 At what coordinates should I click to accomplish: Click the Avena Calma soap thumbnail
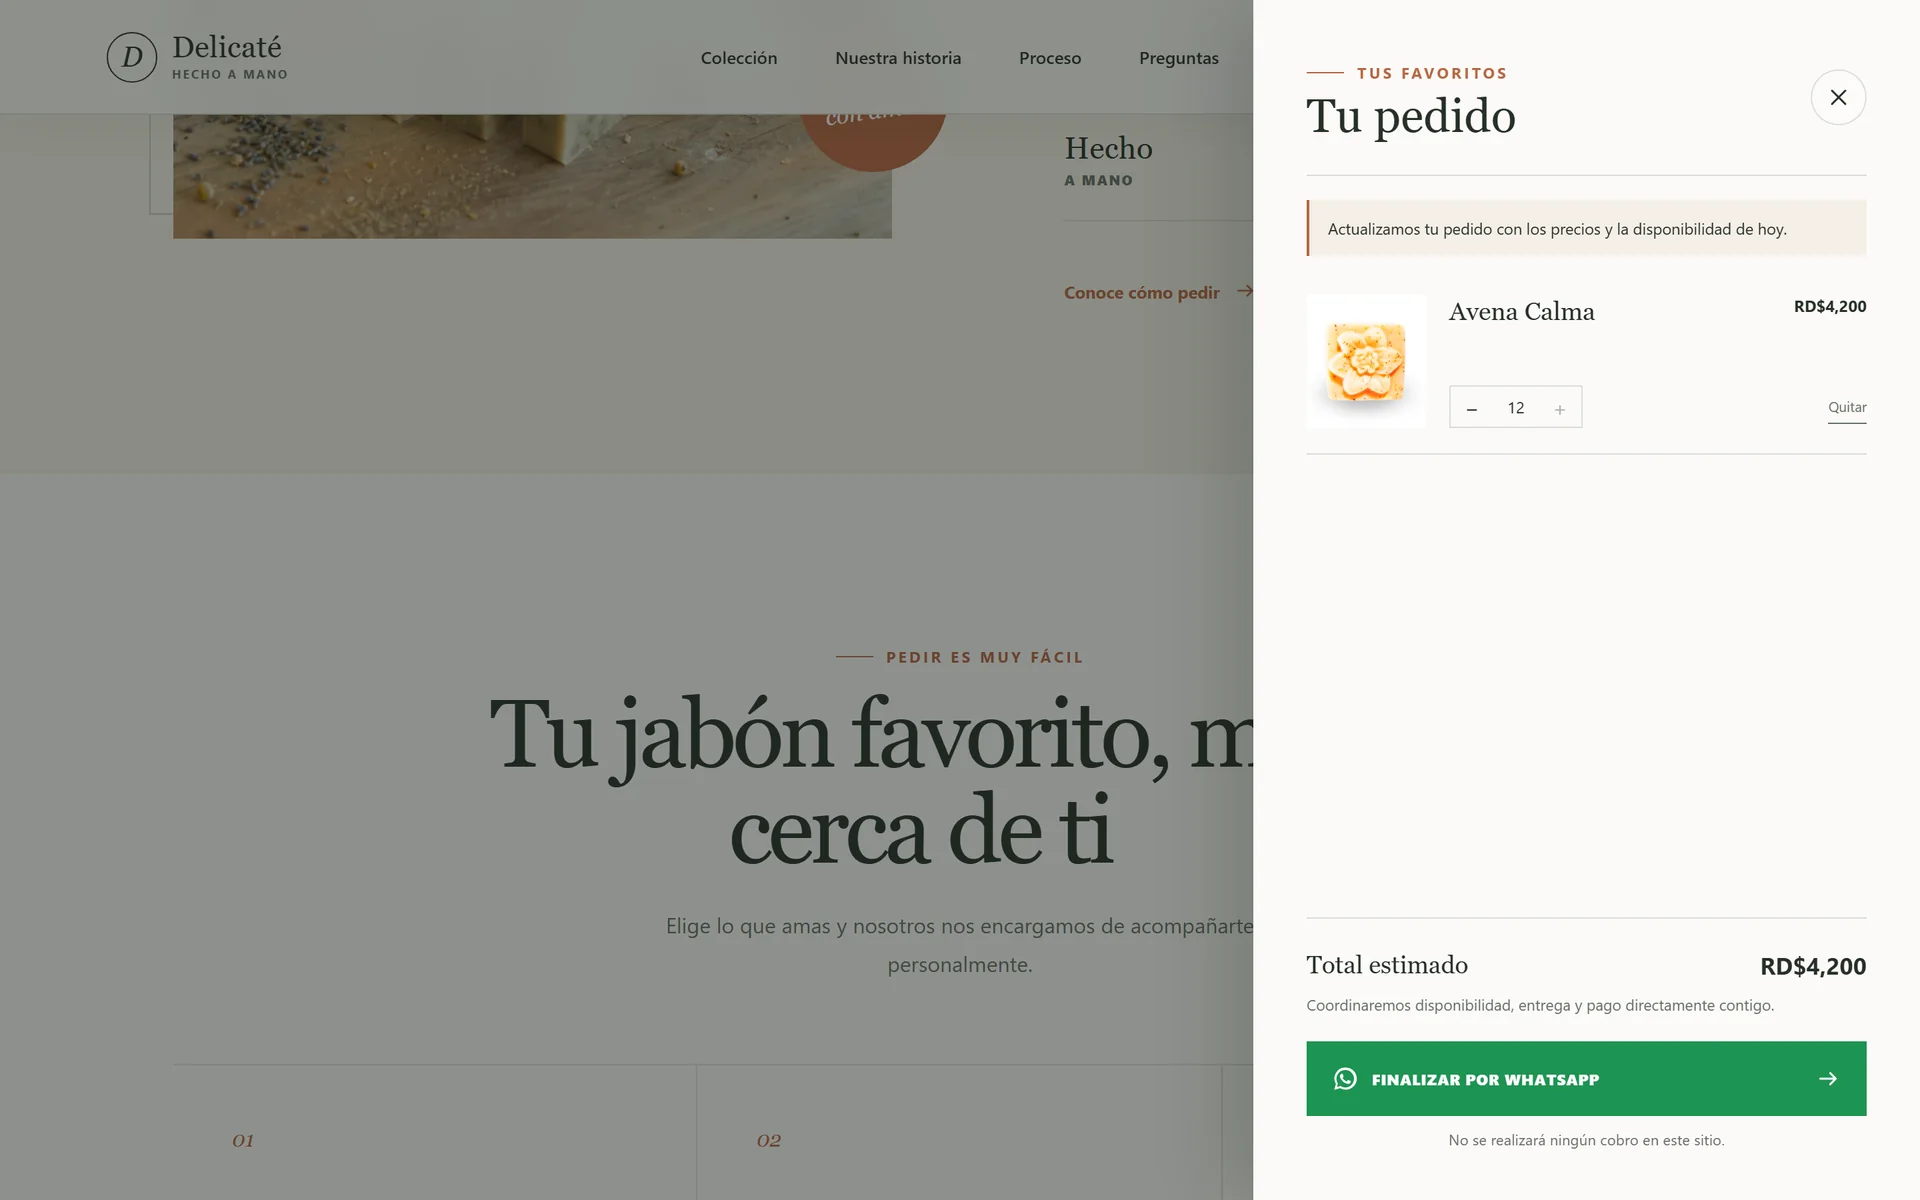click(1366, 361)
